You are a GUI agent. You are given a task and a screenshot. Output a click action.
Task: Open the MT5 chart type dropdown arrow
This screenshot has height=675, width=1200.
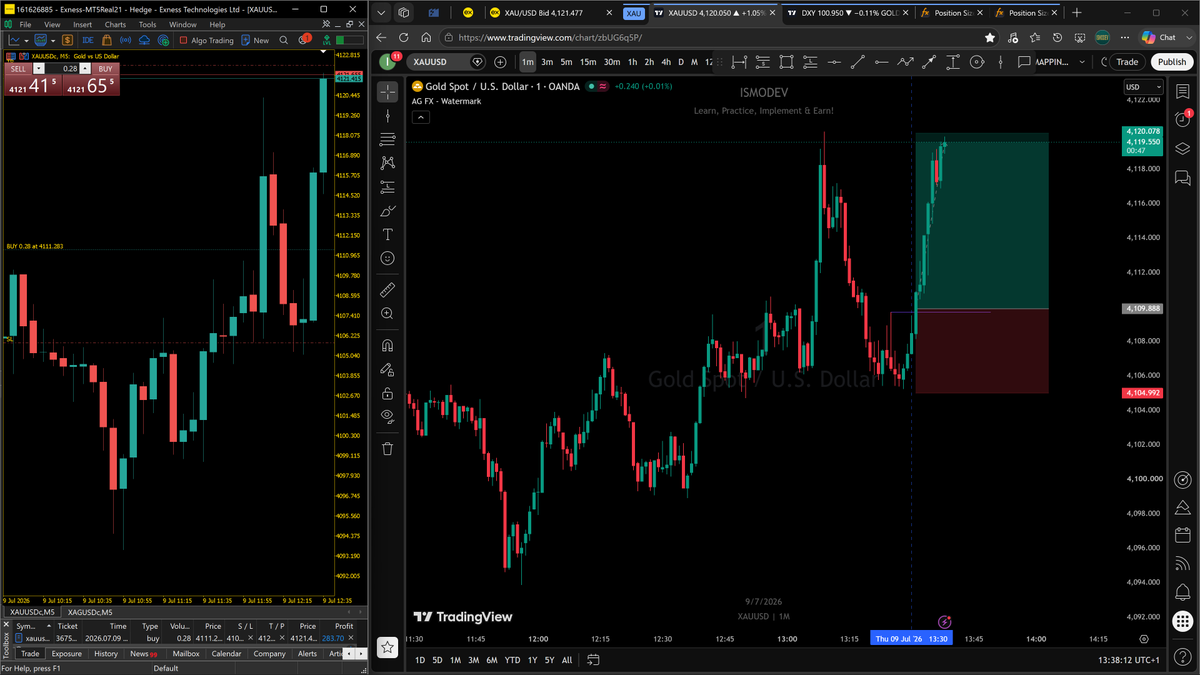coord(27,40)
